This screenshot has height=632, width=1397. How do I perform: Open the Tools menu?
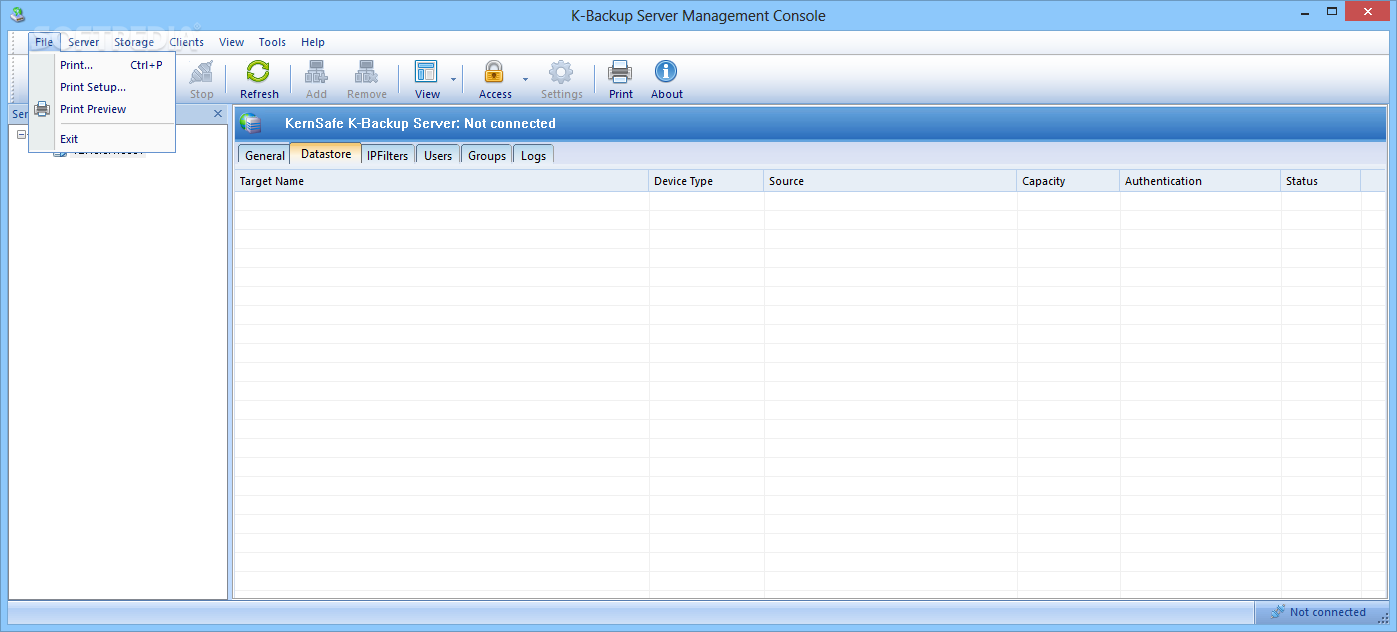272,42
